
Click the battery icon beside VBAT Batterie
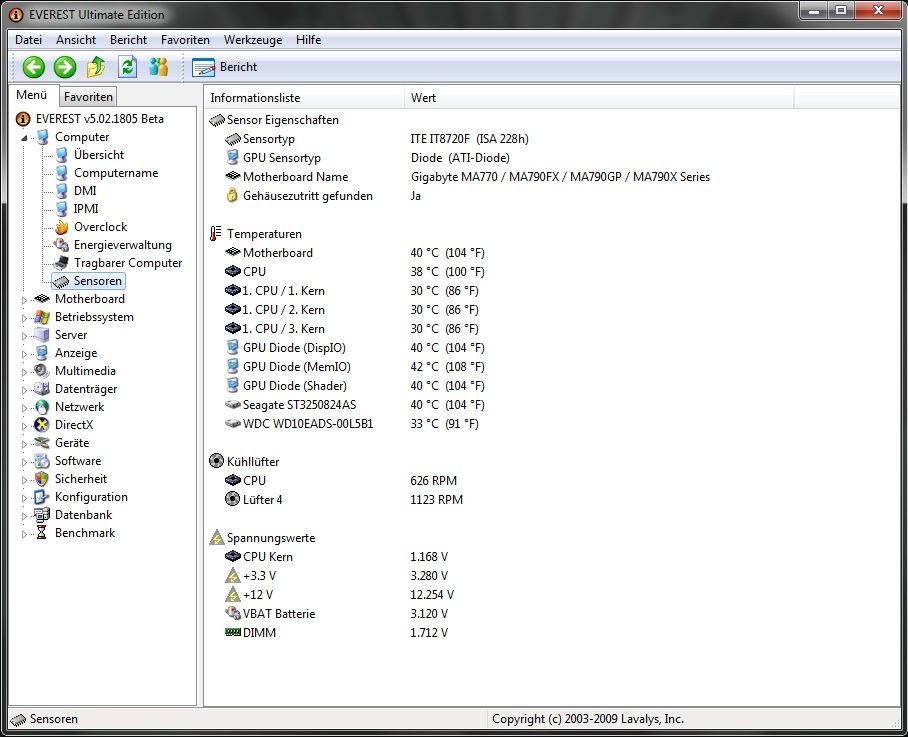(233, 613)
